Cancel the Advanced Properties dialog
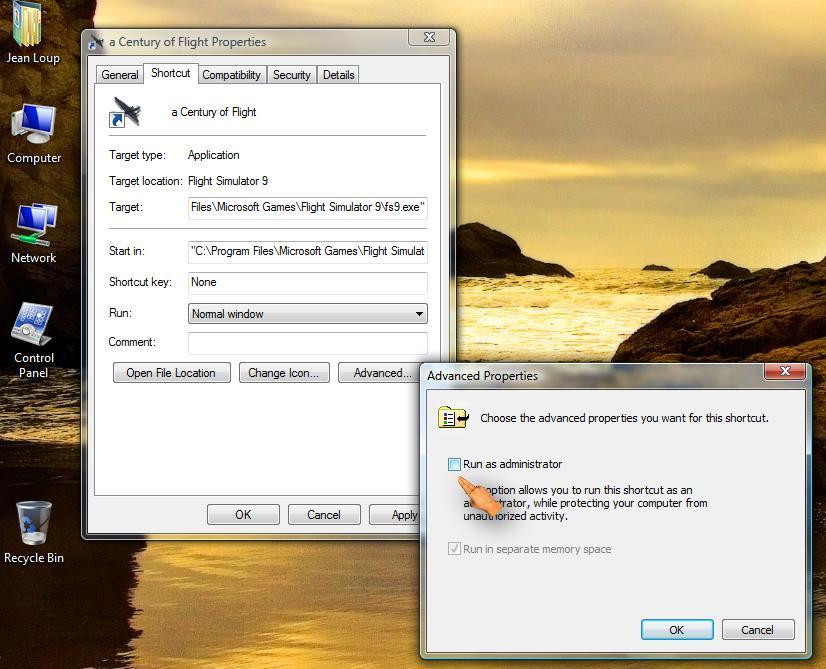826x669 pixels. point(758,630)
